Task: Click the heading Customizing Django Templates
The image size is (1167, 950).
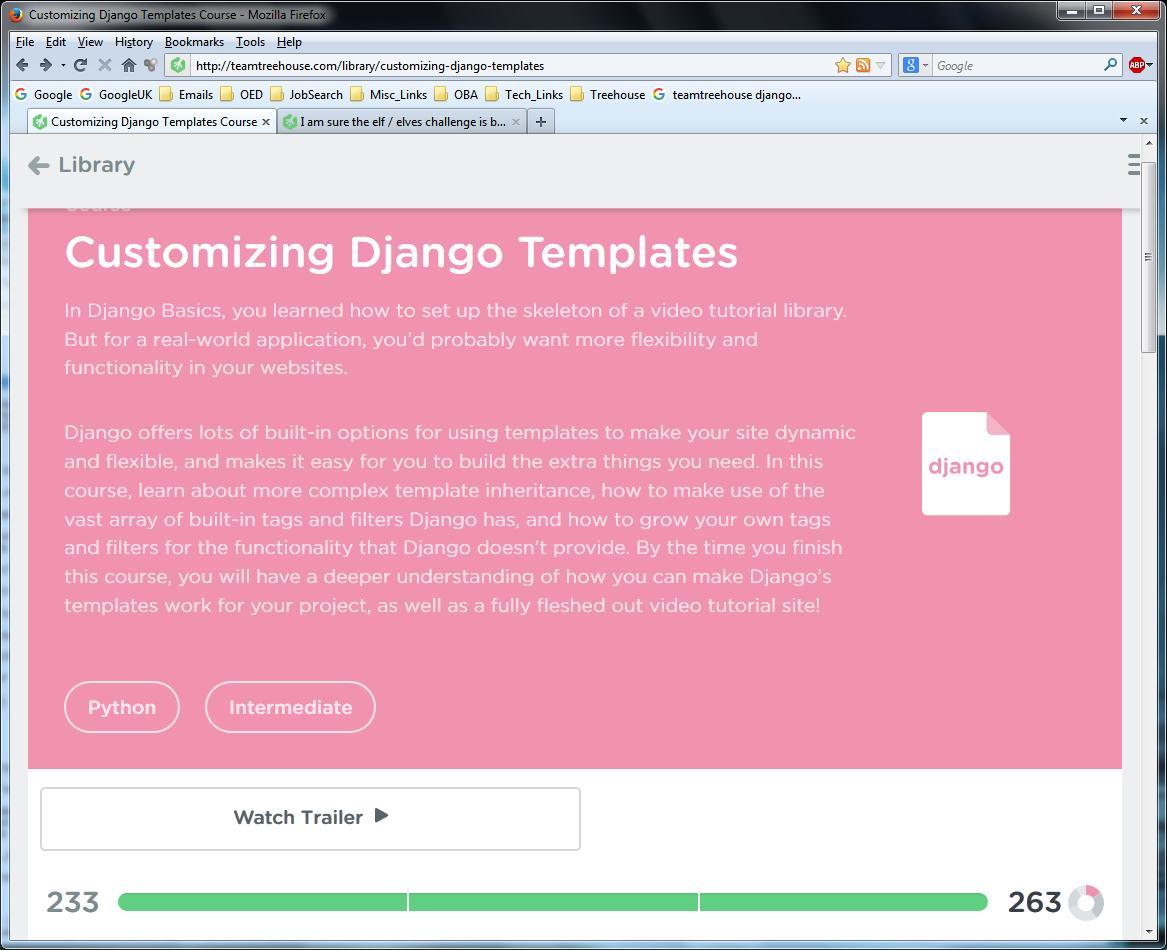Action: [401, 252]
